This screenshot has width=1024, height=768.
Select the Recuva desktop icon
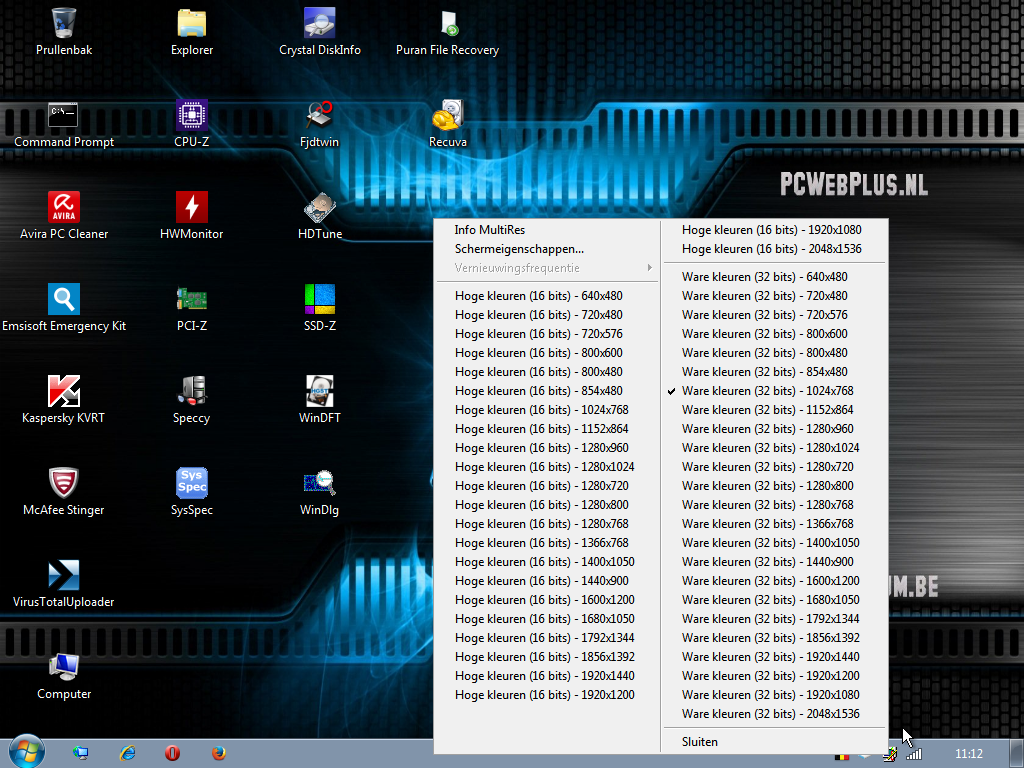coord(447,116)
